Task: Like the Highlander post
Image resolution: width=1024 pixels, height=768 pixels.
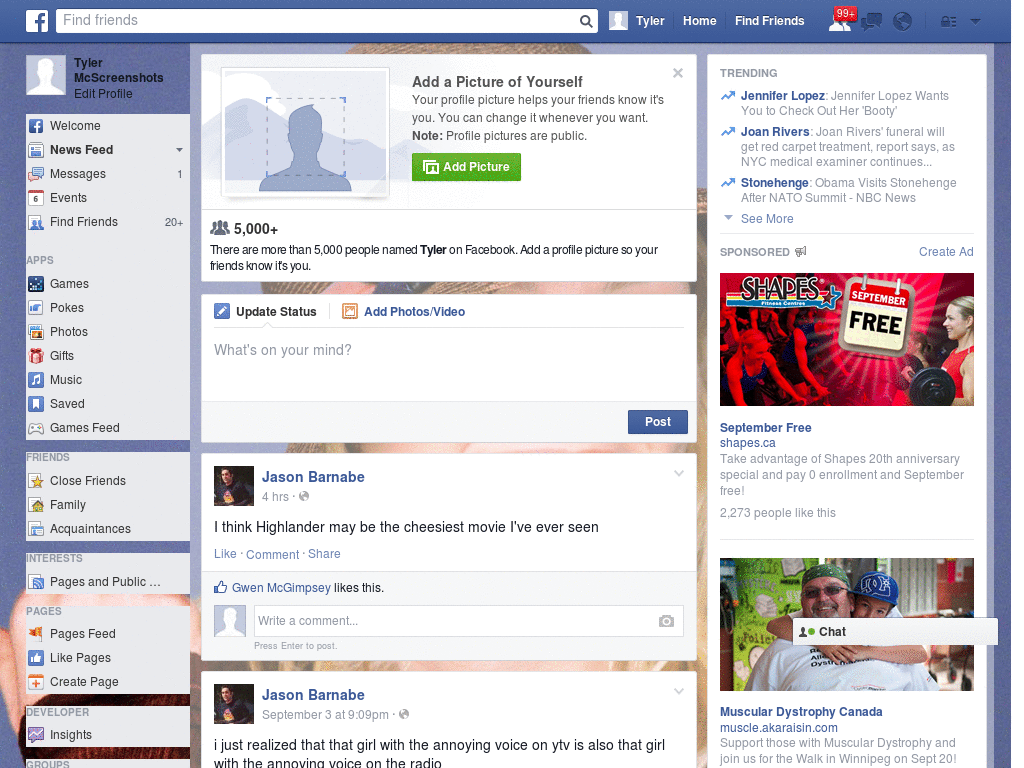Action: tap(225, 554)
